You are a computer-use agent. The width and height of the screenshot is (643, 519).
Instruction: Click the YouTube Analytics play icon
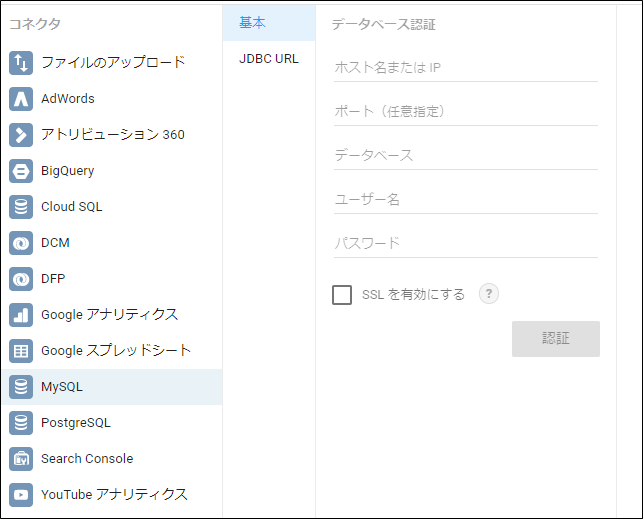(21, 495)
